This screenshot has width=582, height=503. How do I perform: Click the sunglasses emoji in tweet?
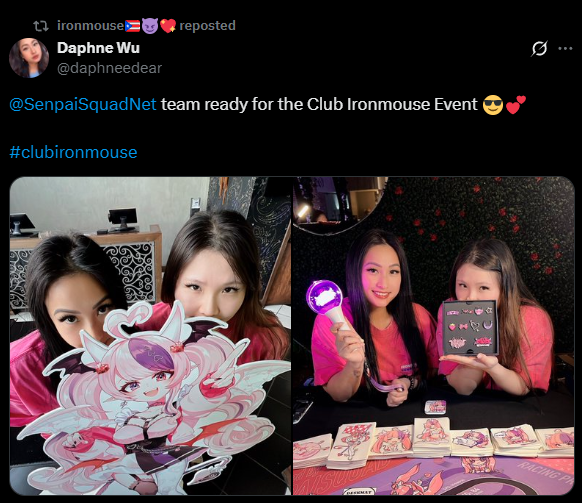click(x=493, y=105)
